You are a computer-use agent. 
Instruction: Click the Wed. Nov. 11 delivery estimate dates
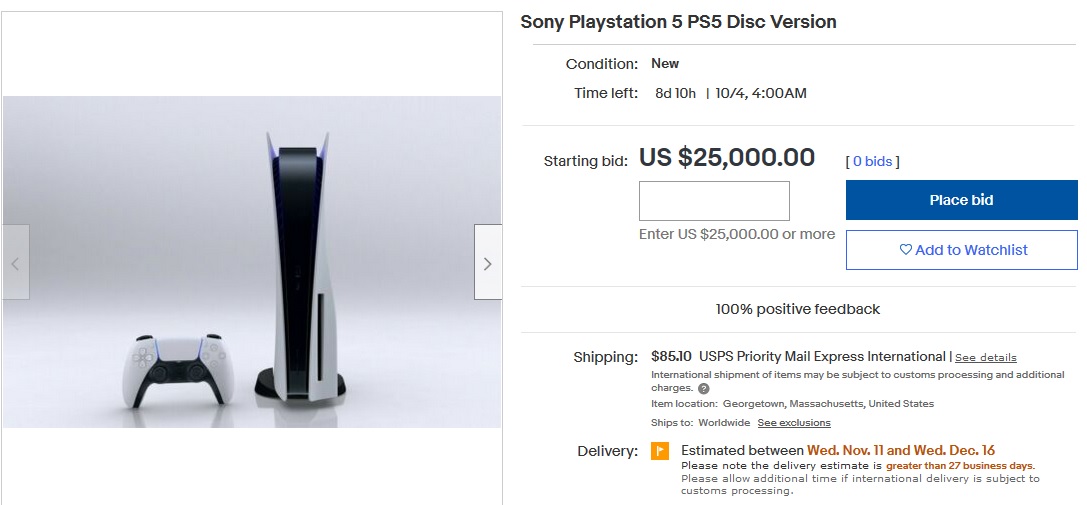tap(901, 450)
